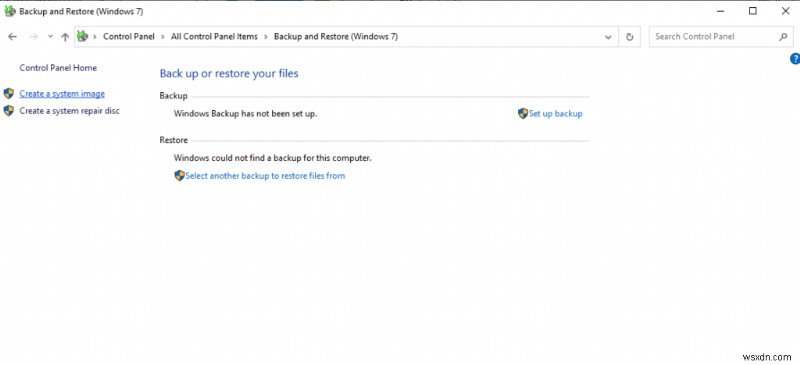
Task: Click 'Windows could not find a backup' text
Action: click(272, 158)
